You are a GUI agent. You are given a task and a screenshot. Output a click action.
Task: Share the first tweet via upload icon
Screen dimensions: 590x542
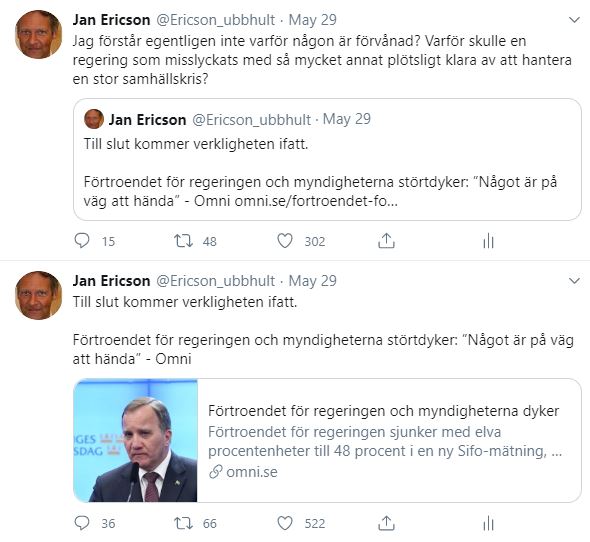(386, 241)
